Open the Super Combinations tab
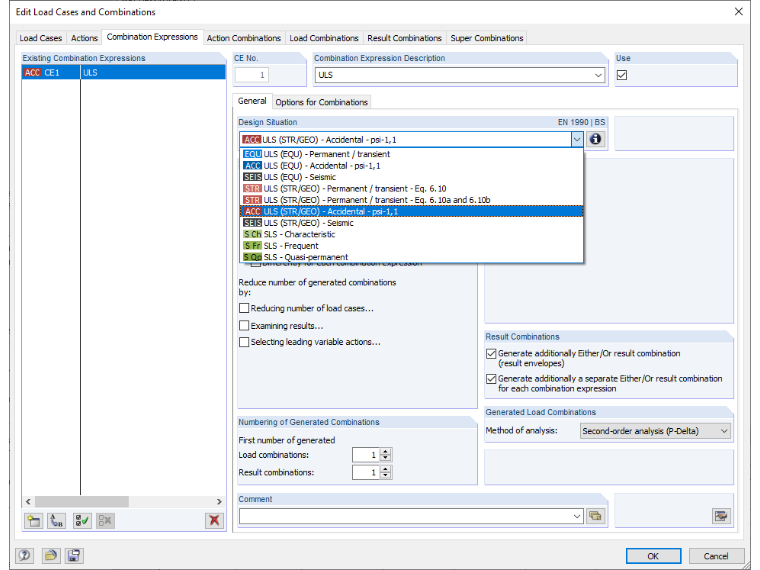 (x=487, y=38)
